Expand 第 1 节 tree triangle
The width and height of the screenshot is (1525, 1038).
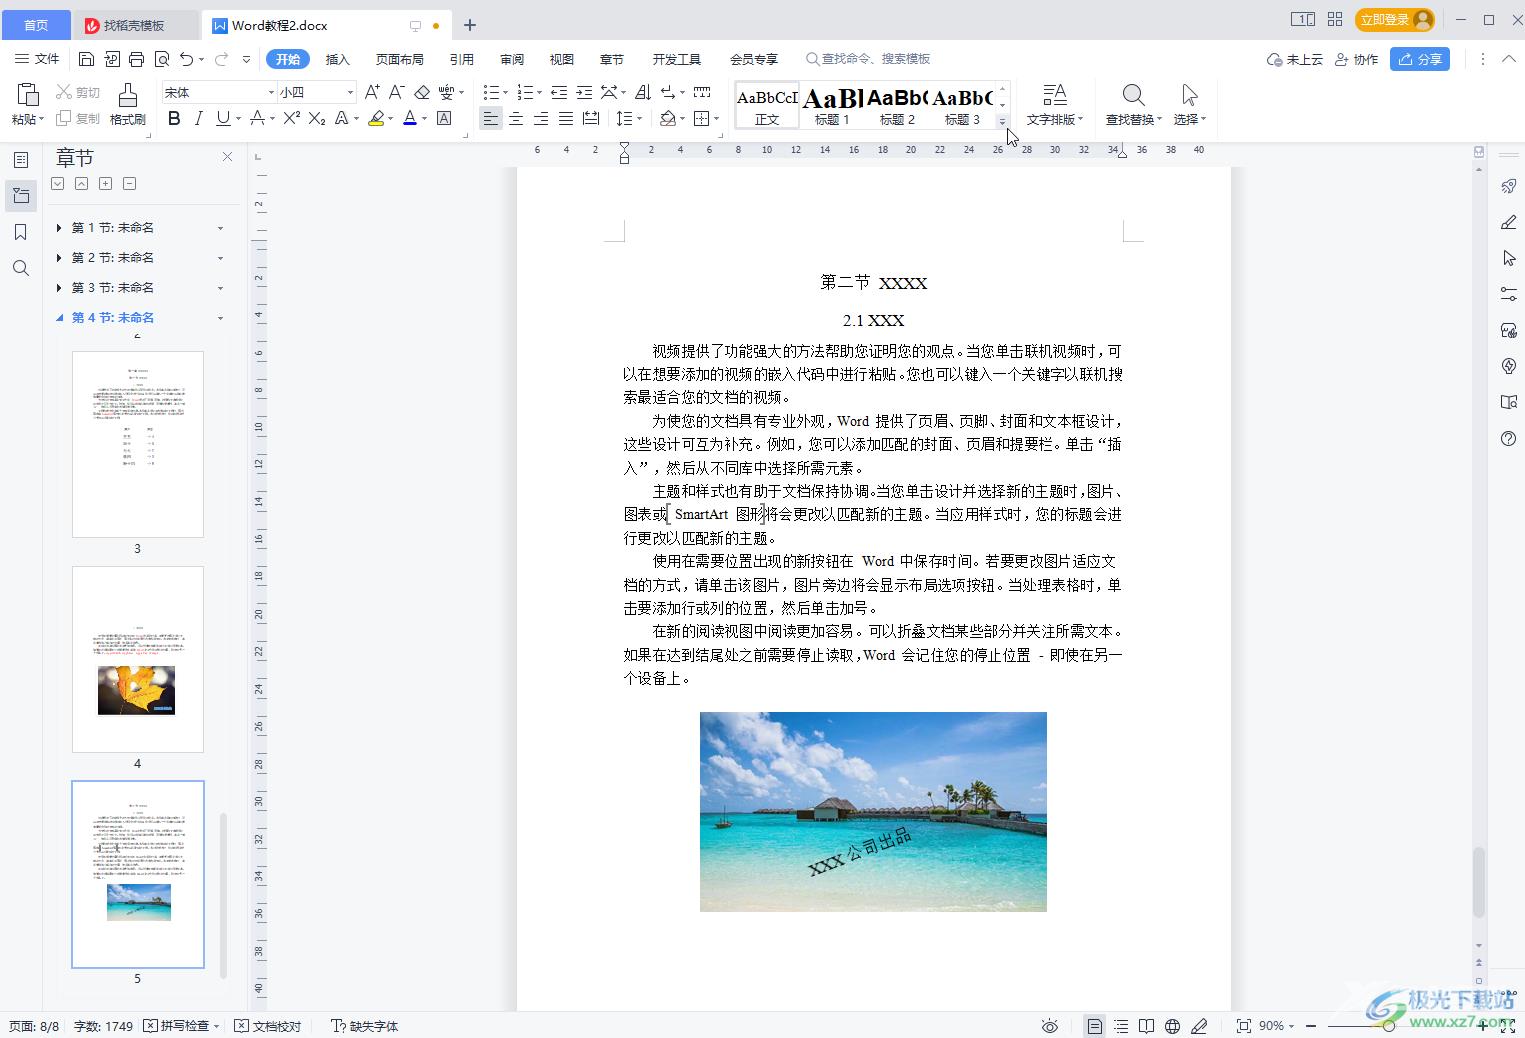point(59,228)
